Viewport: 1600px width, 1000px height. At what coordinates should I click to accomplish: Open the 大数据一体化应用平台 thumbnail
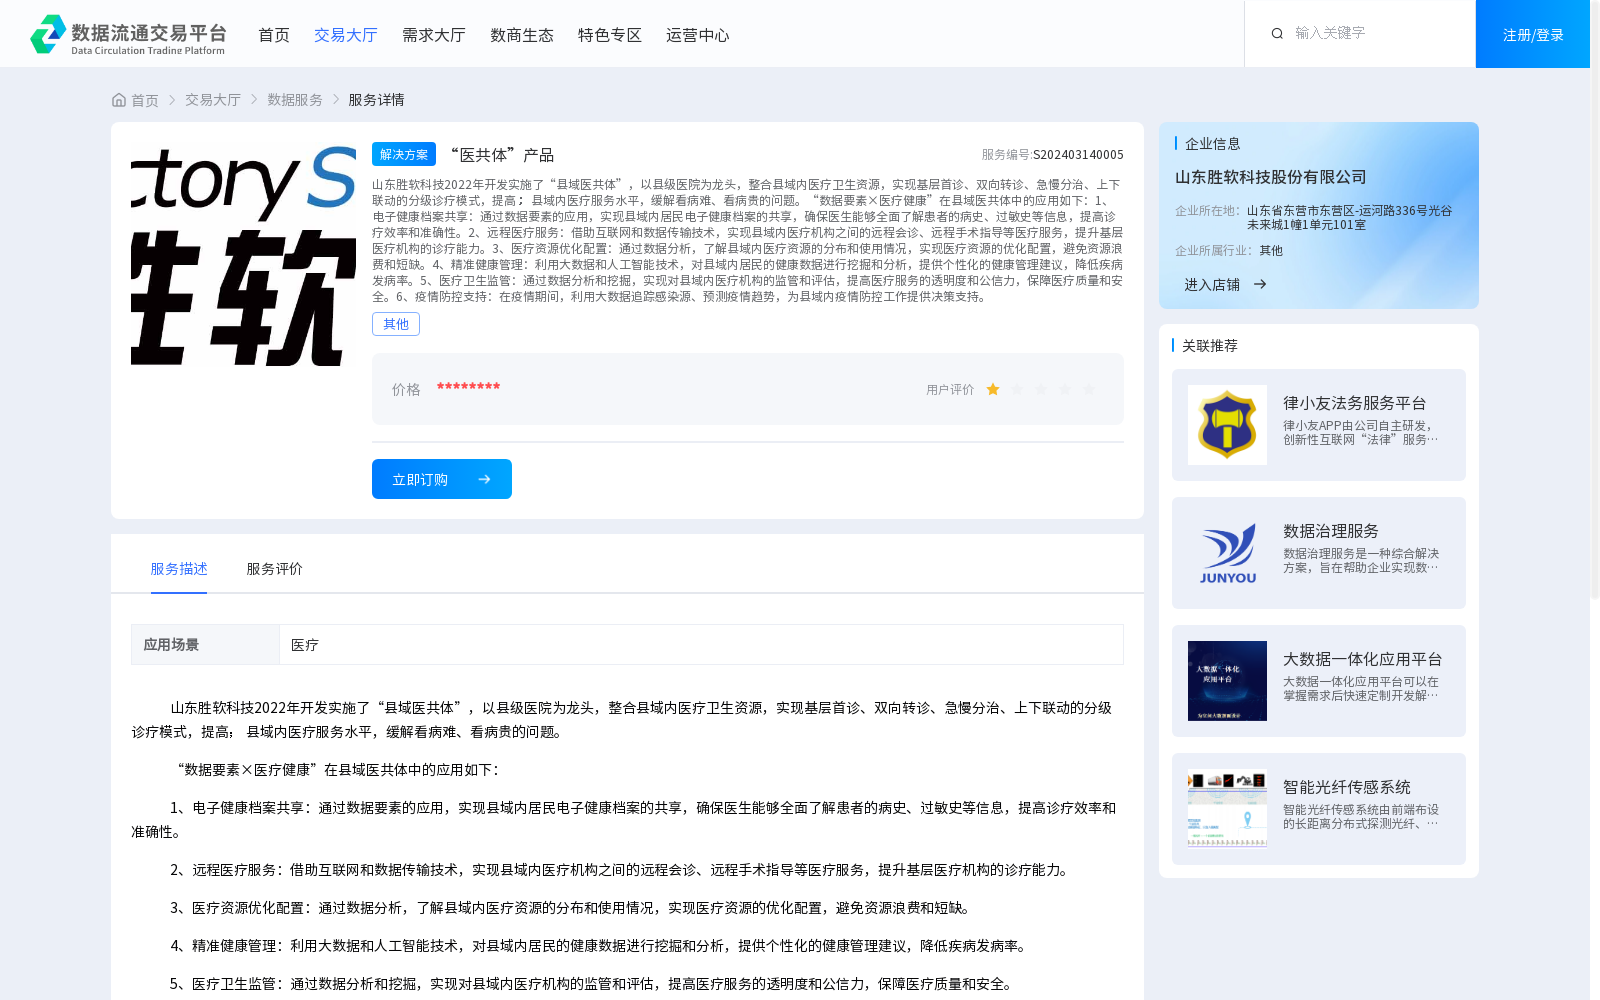point(1227,681)
